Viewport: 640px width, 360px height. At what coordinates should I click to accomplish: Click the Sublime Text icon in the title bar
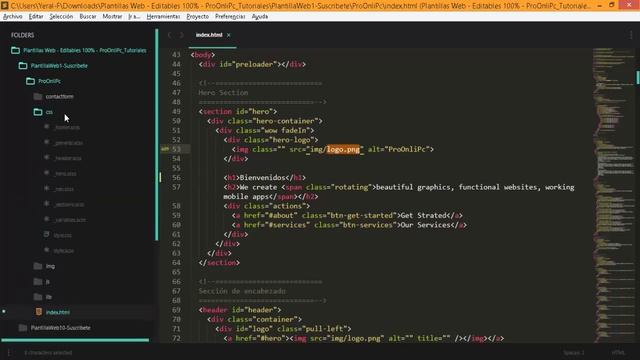pos(4,5)
